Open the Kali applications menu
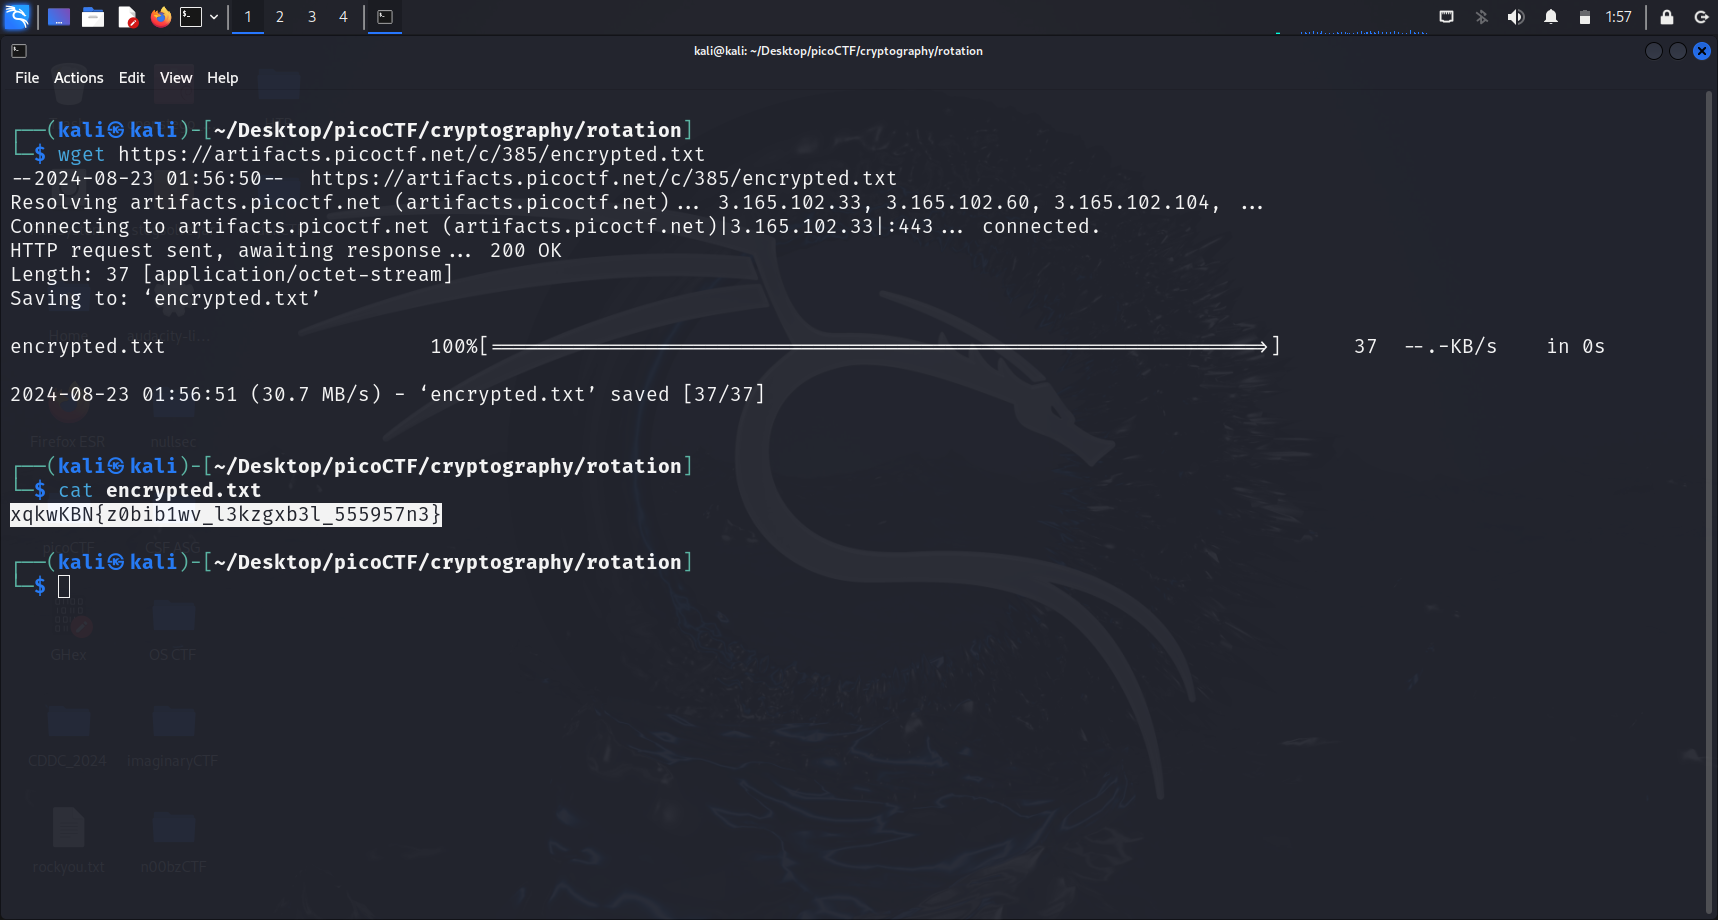This screenshot has width=1718, height=920. tap(17, 17)
